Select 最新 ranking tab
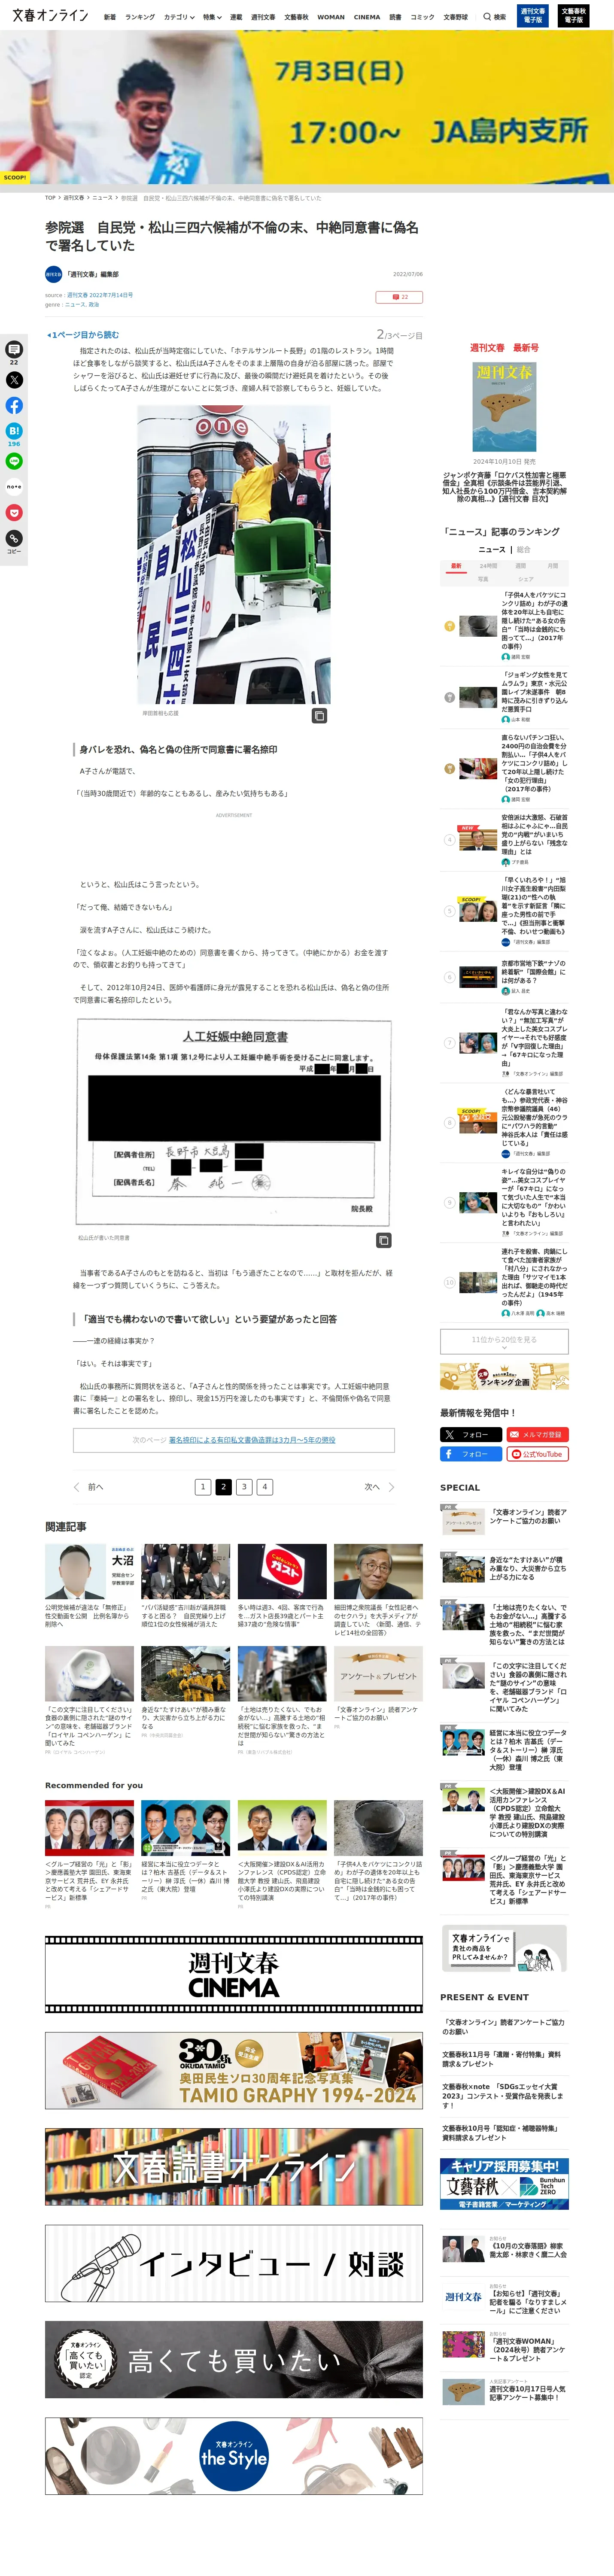The image size is (614, 2576). (x=456, y=566)
